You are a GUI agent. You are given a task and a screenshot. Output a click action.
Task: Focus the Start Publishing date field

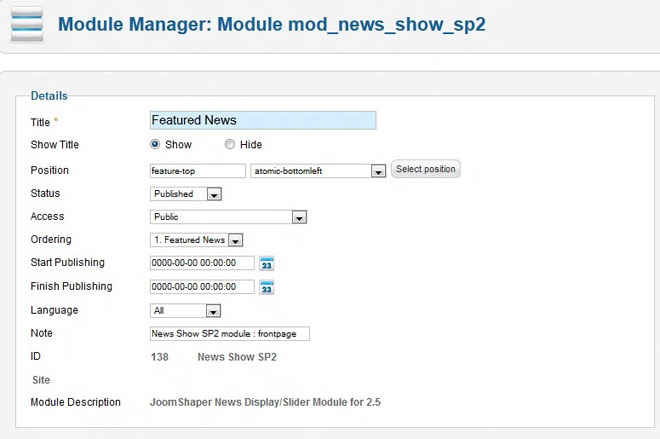pos(201,263)
